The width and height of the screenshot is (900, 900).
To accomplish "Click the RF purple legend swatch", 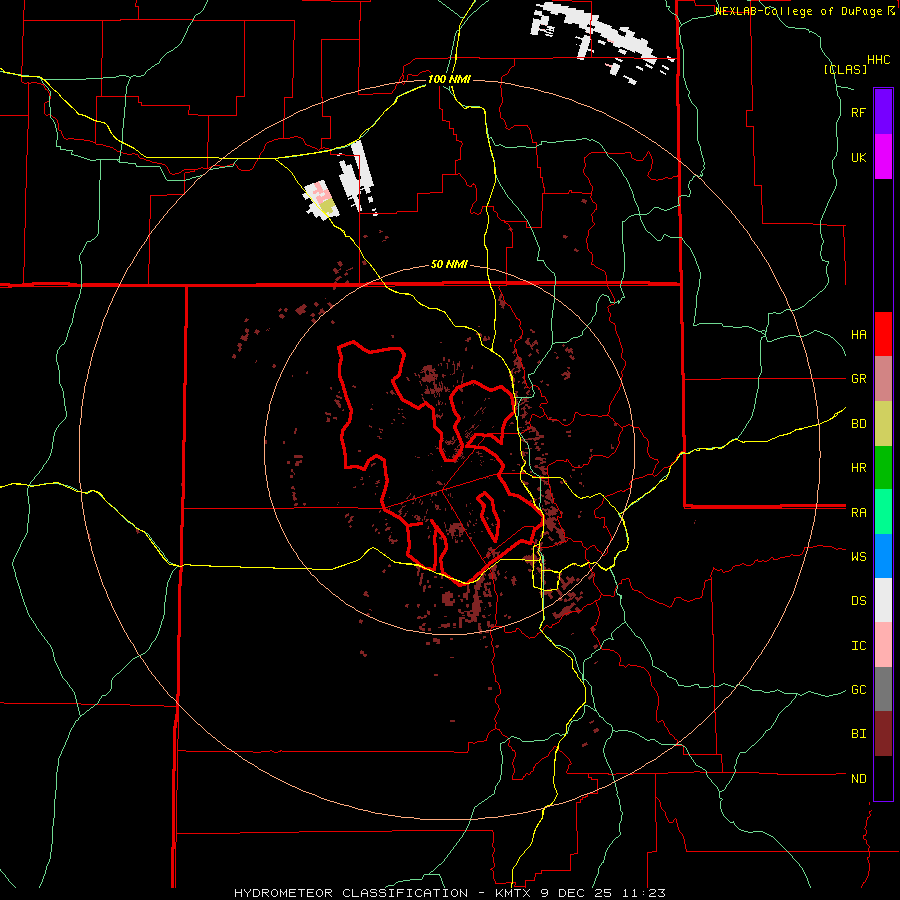I will point(883,112).
